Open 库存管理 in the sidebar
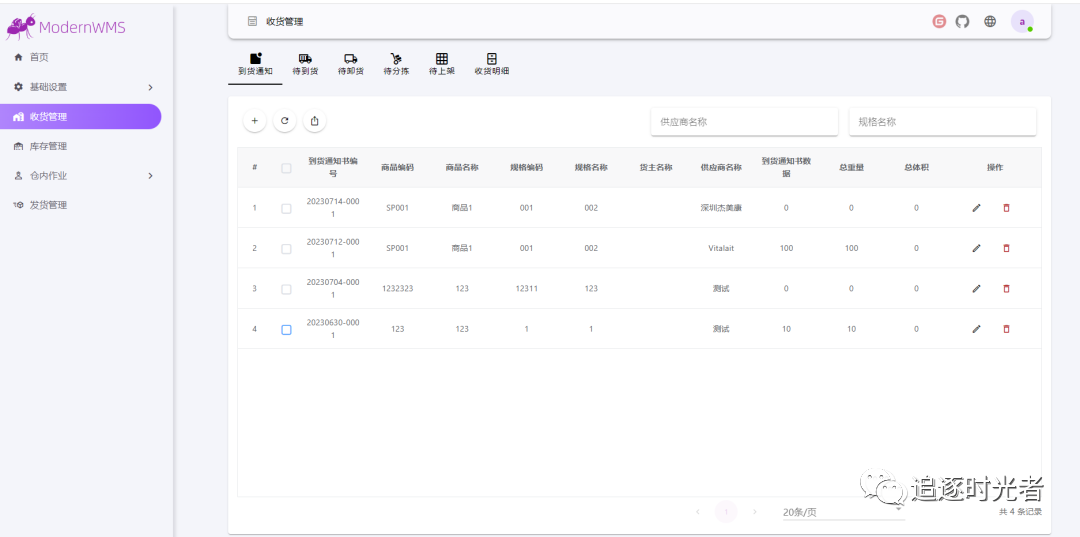 (48, 146)
